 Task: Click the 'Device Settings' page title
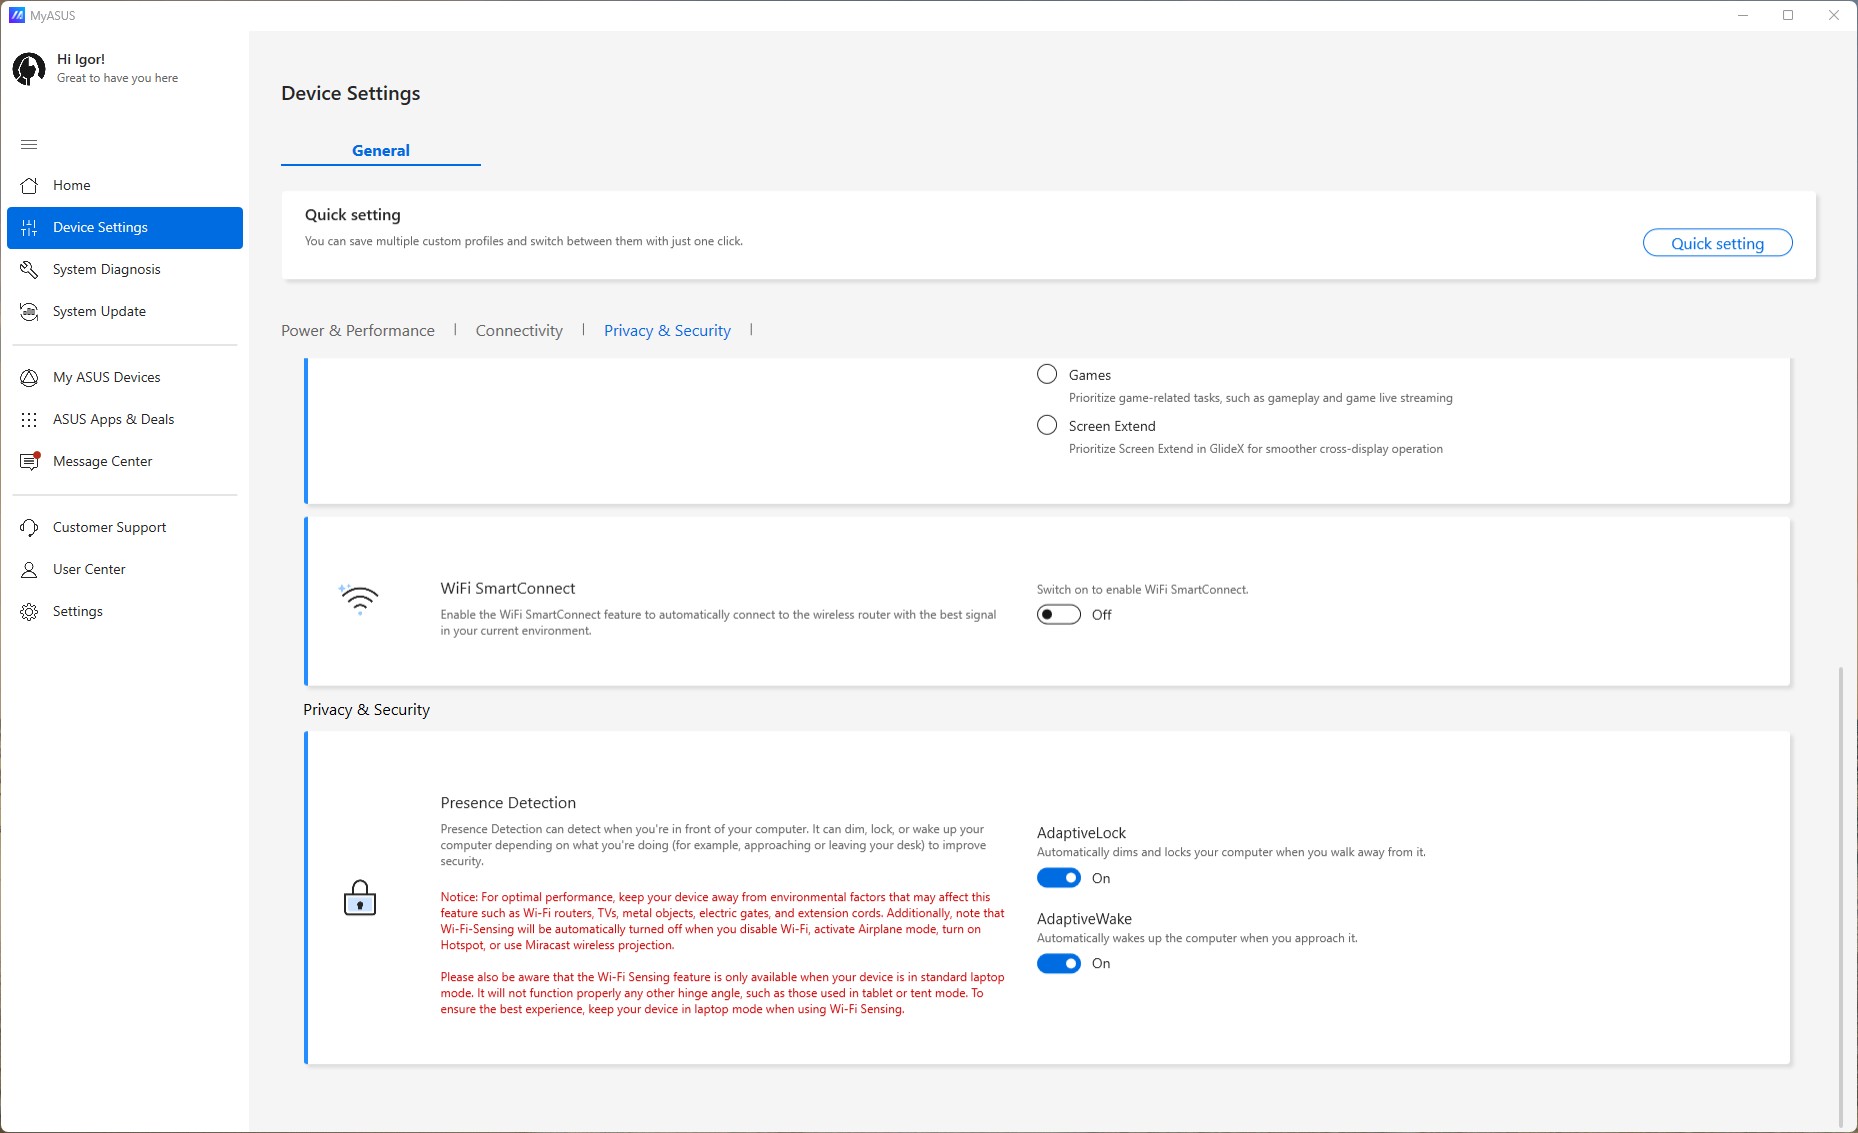click(351, 93)
